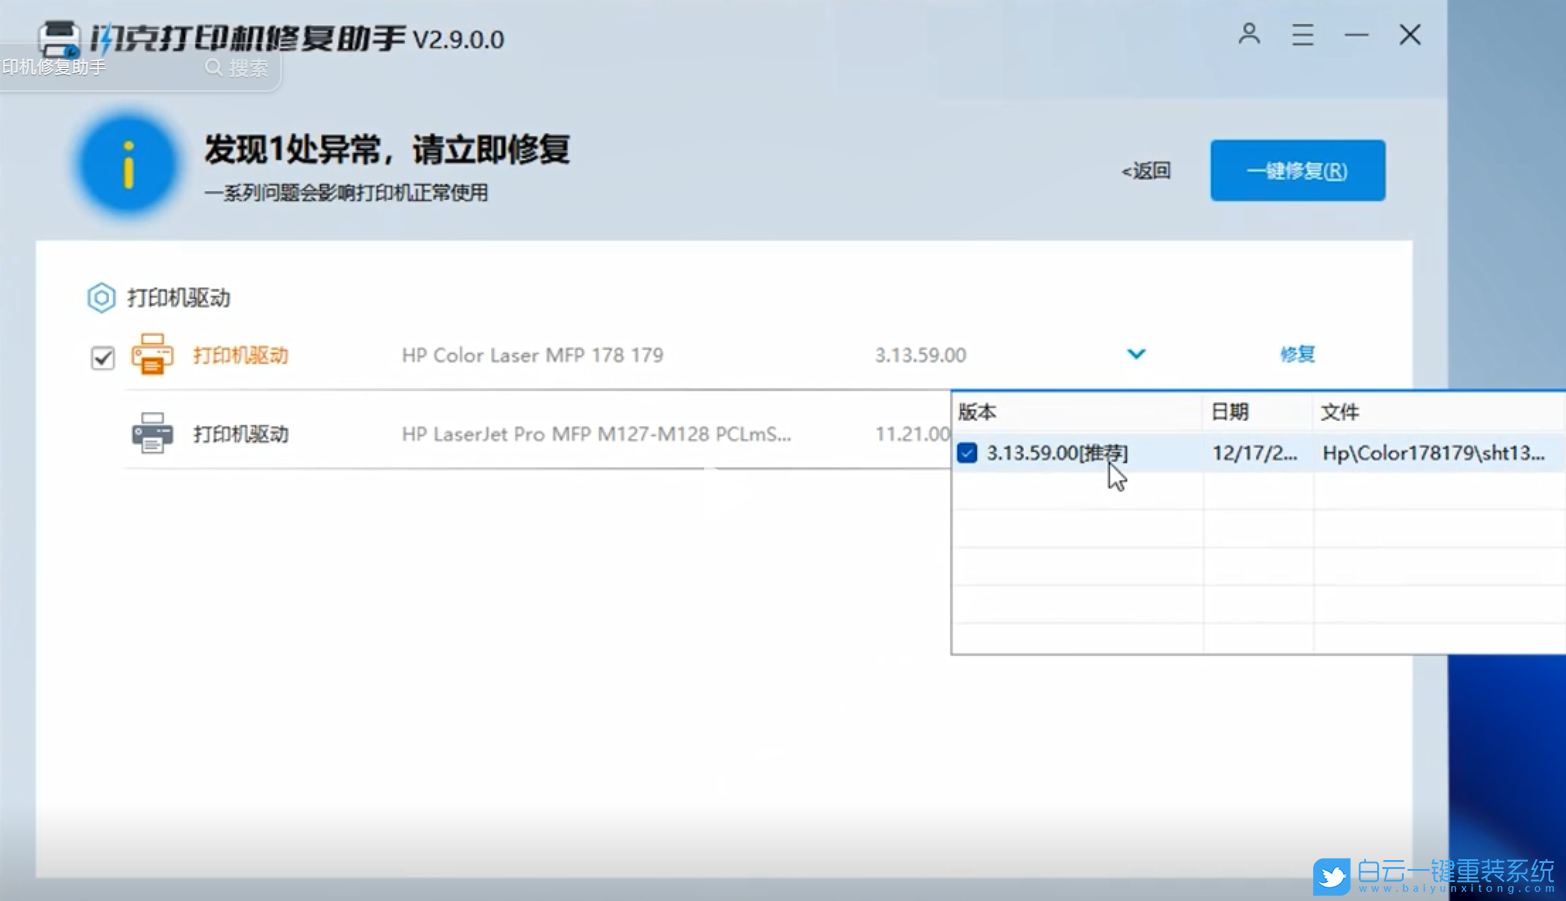Click the hexagon icon beside 打印机驱动 header
This screenshot has width=1566, height=901.
pos(101,297)
